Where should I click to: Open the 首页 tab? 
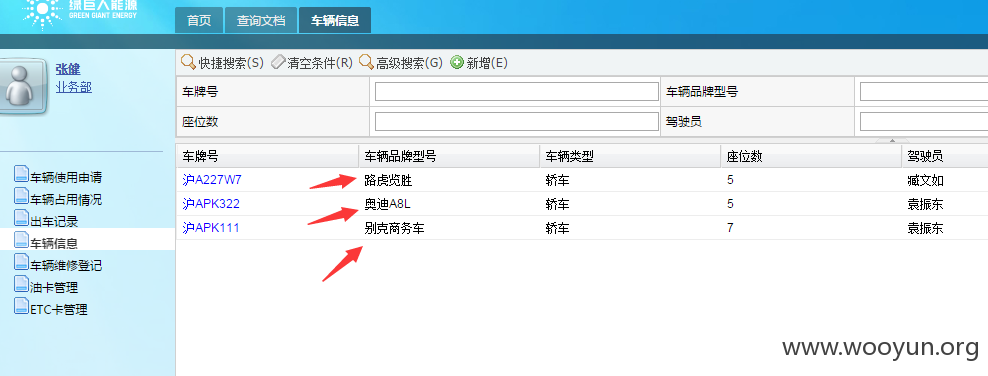coord(199,20)
